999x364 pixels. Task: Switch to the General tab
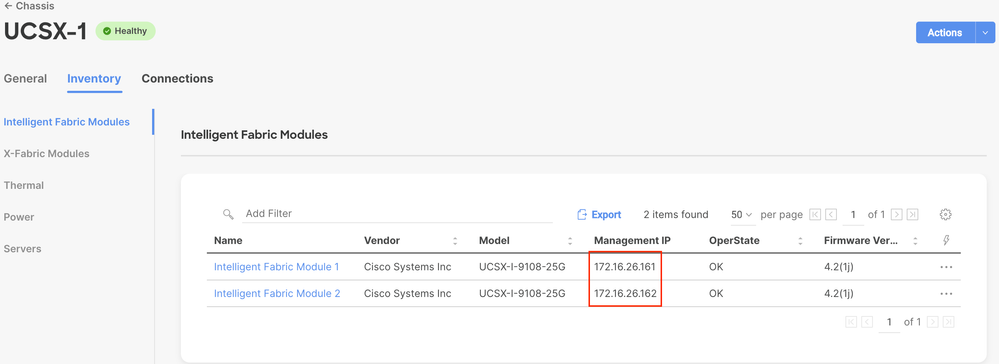click(25, 78)
